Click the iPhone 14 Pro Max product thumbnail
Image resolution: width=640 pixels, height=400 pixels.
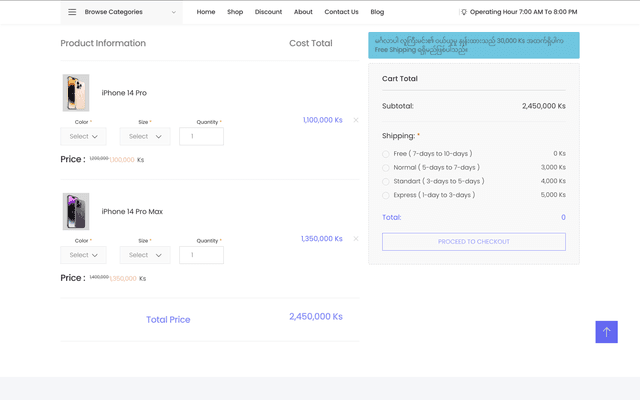click(x=76, y=211)
